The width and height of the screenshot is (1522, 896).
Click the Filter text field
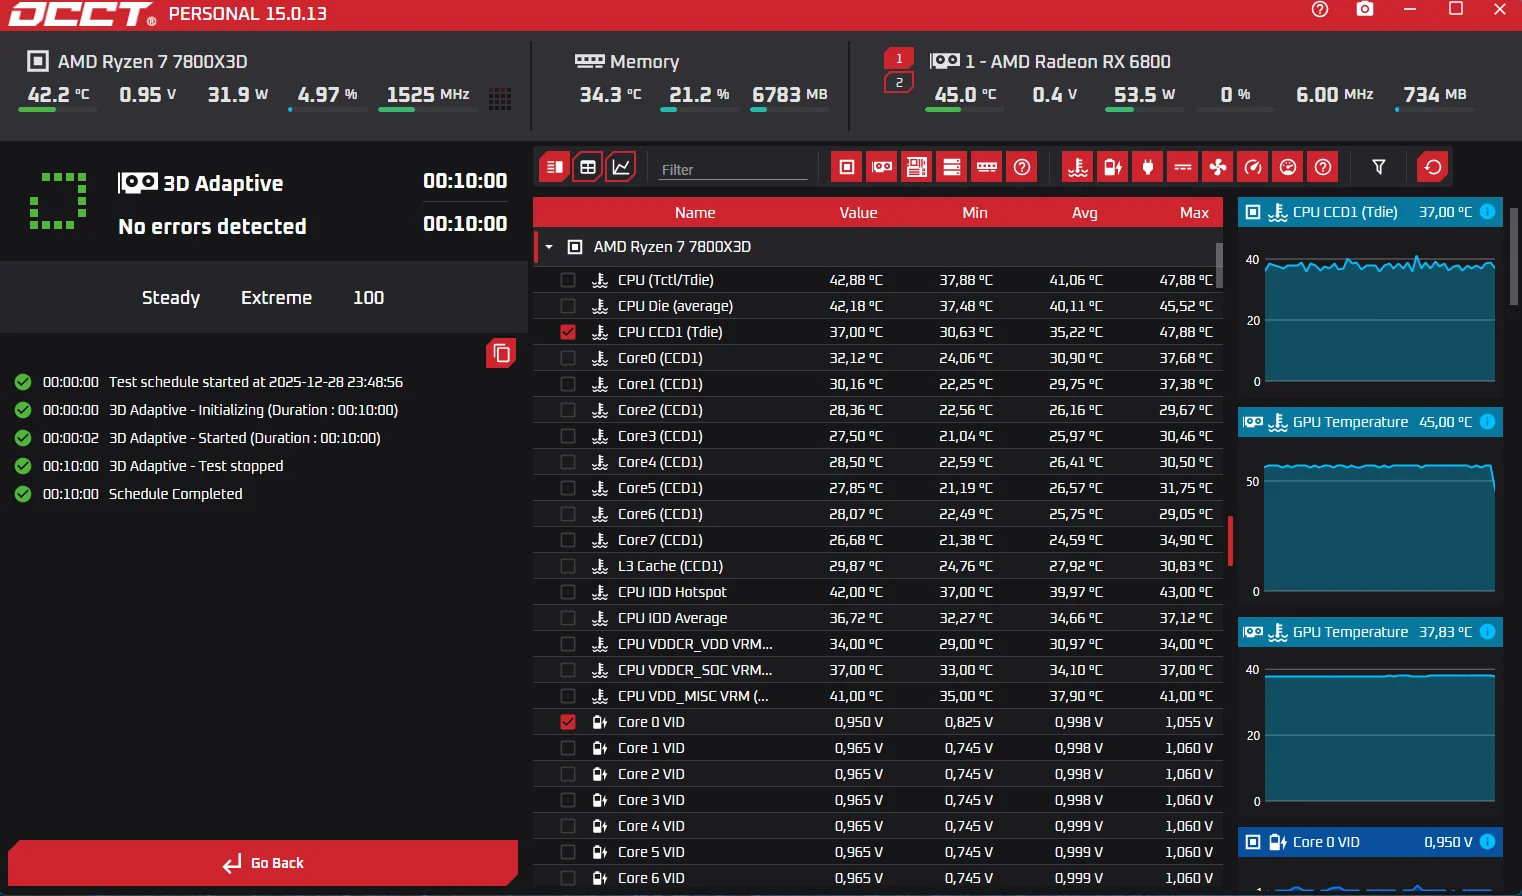(733, 169)
